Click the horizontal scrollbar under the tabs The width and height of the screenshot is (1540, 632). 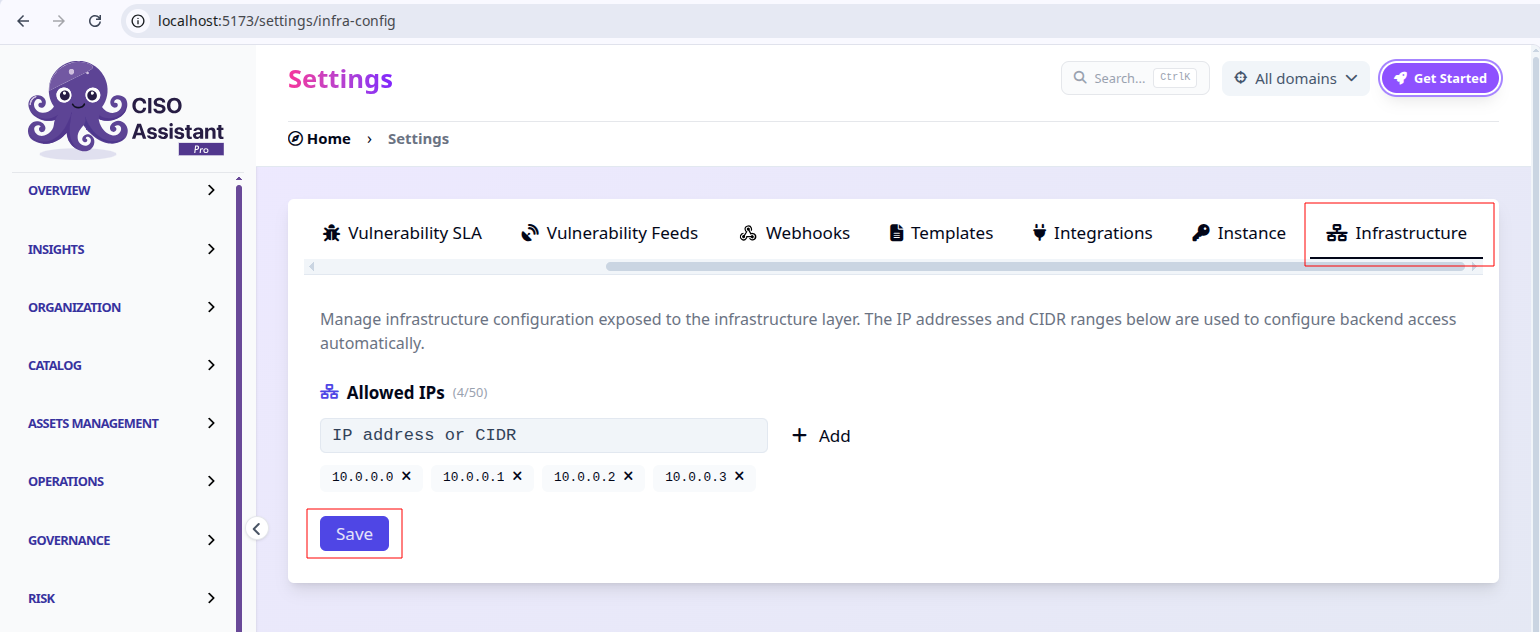[1037, 266]
